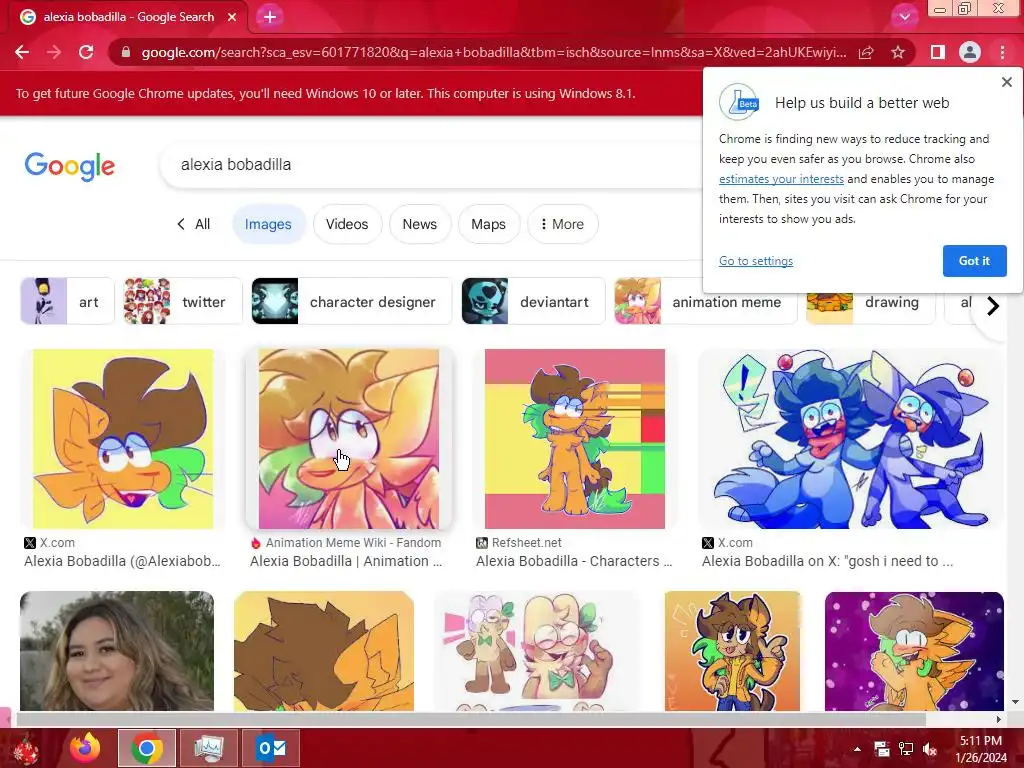This screenshot has width=1024, height=768.
Task: Click Refsheet.net source label
Action: (526, 543)
